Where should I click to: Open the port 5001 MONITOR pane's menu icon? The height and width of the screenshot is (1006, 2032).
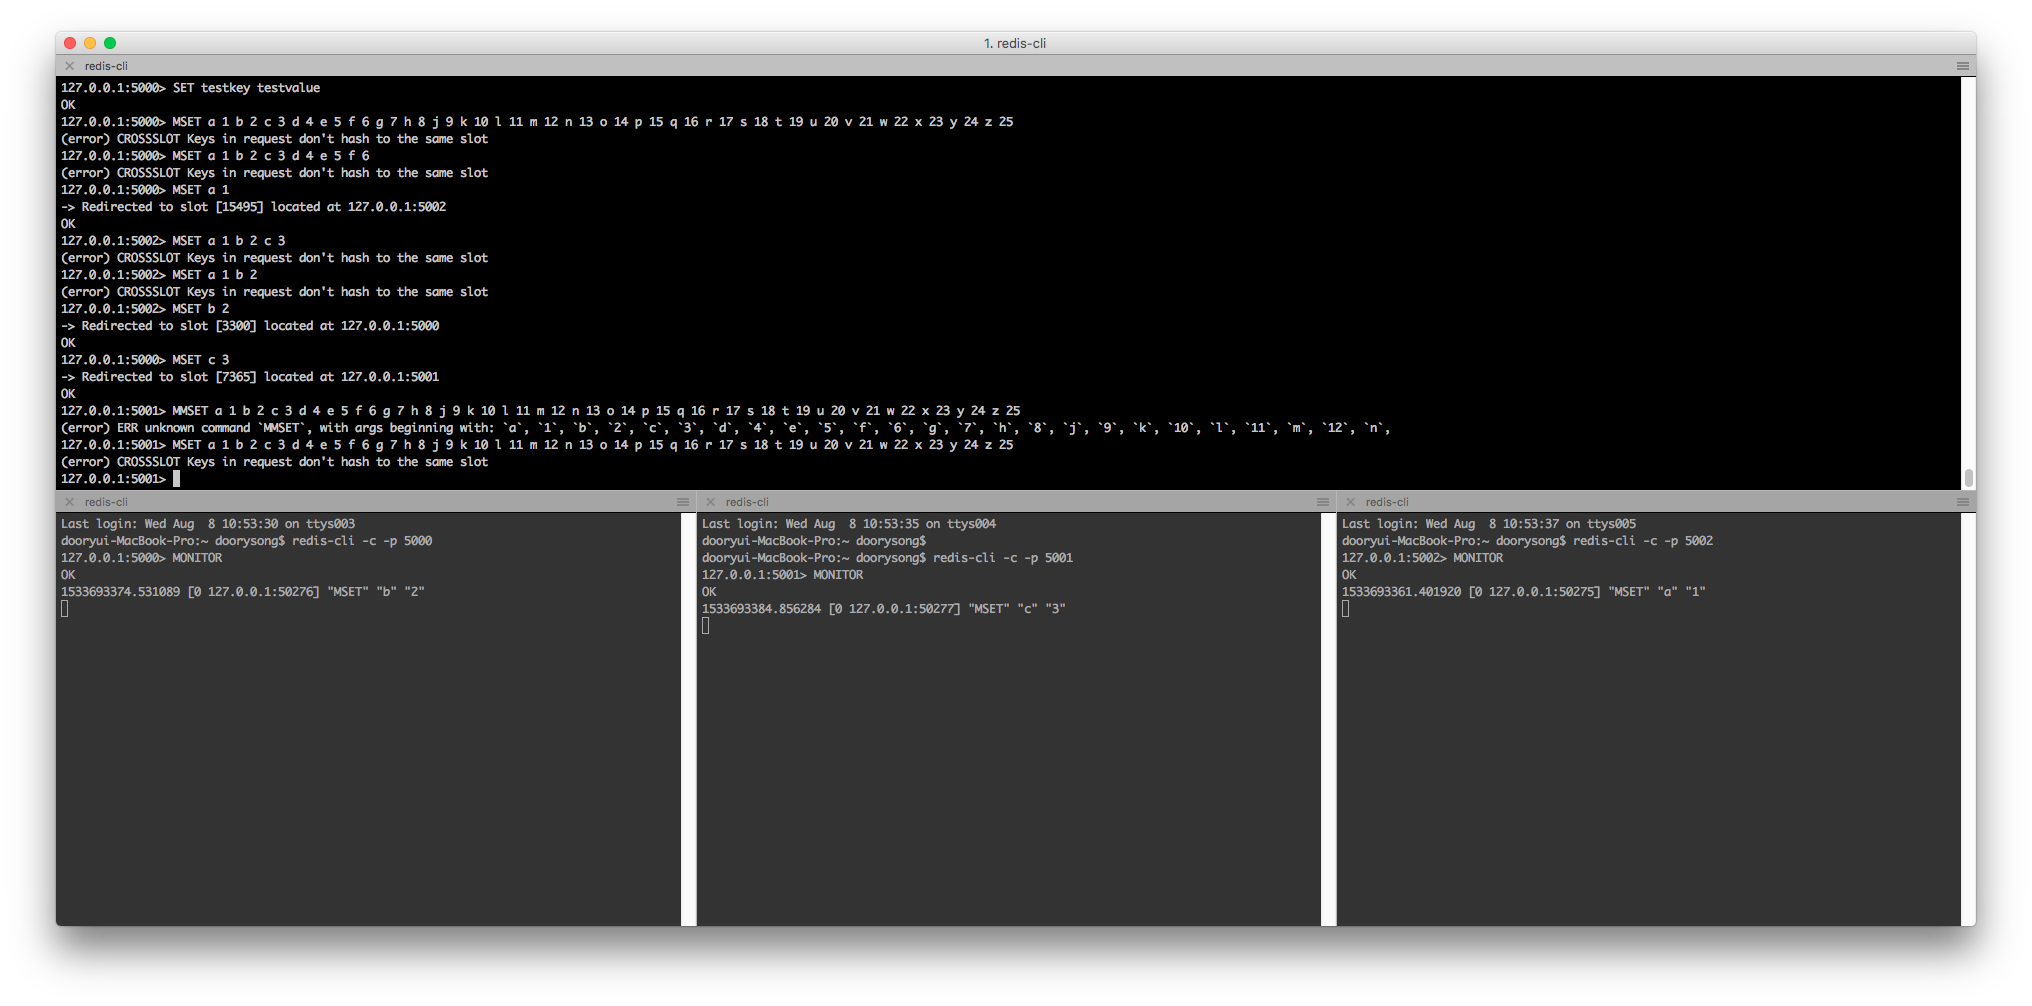1323,502
